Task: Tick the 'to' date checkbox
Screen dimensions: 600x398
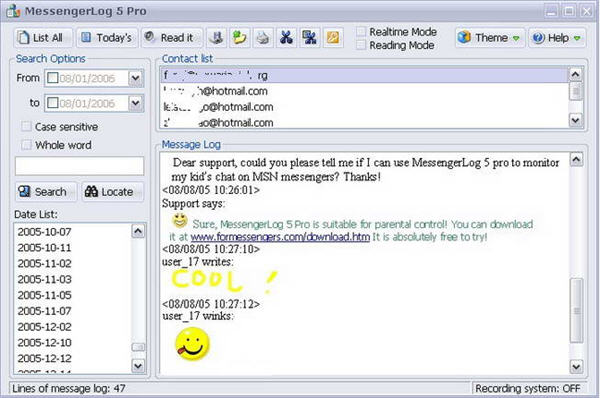Action: tap(52, 103)
